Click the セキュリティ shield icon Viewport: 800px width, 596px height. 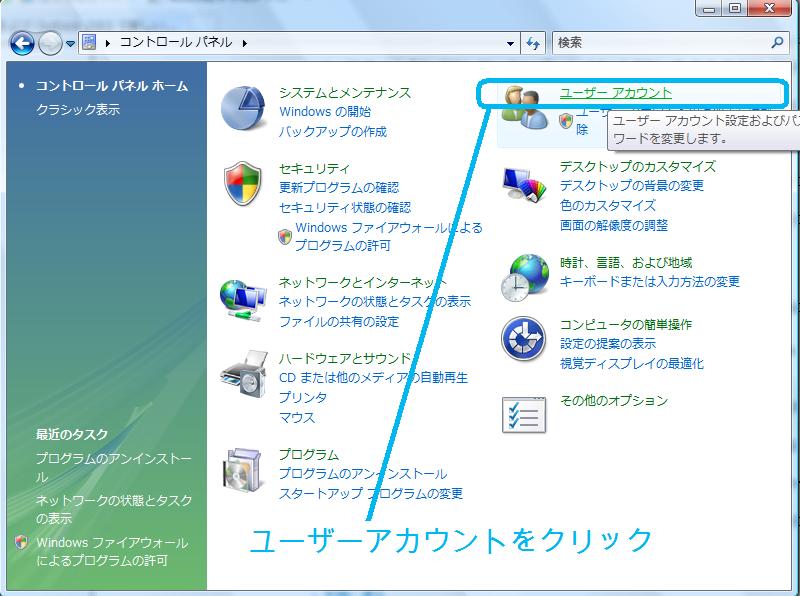pos(244,185)
